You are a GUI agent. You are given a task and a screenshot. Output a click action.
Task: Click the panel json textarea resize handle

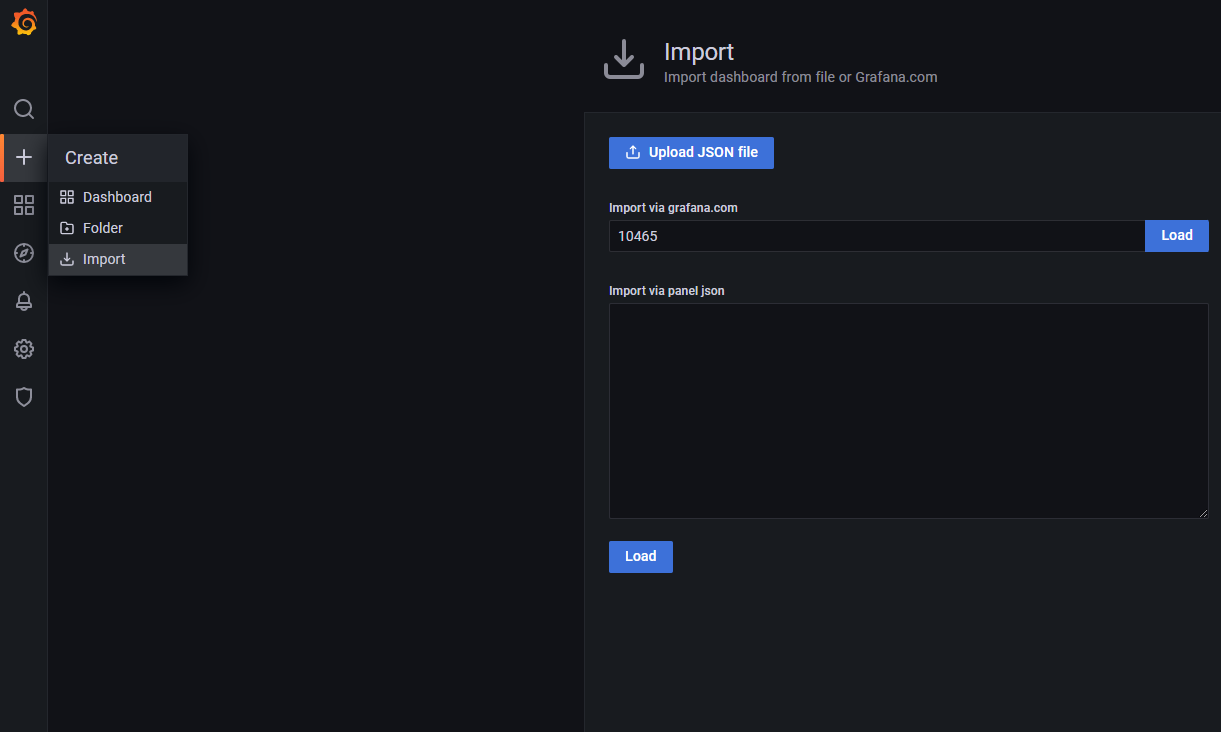point(1203,513)
